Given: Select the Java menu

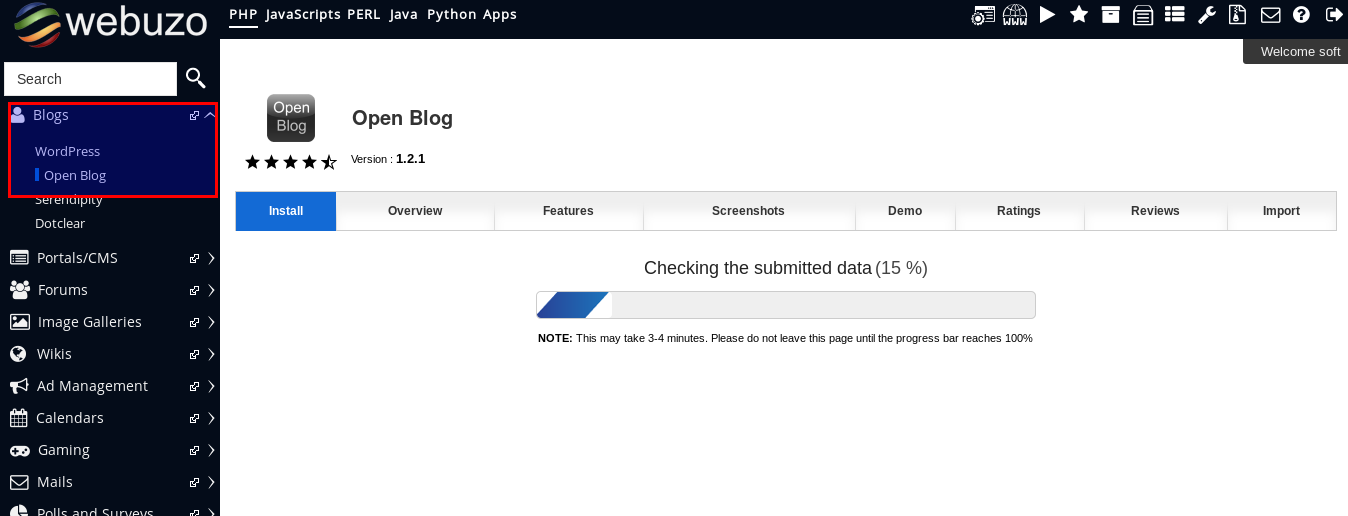Looking at the screenshot, I should (x=404, y=14).
